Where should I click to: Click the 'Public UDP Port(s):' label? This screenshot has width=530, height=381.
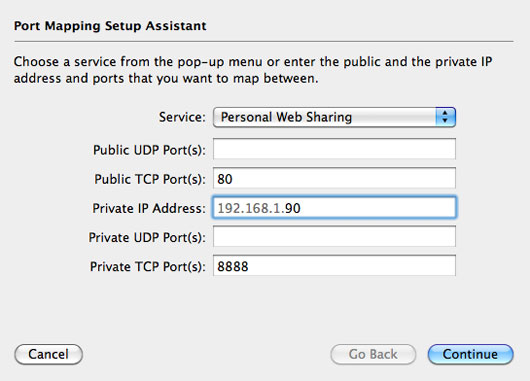click(149, 150)
